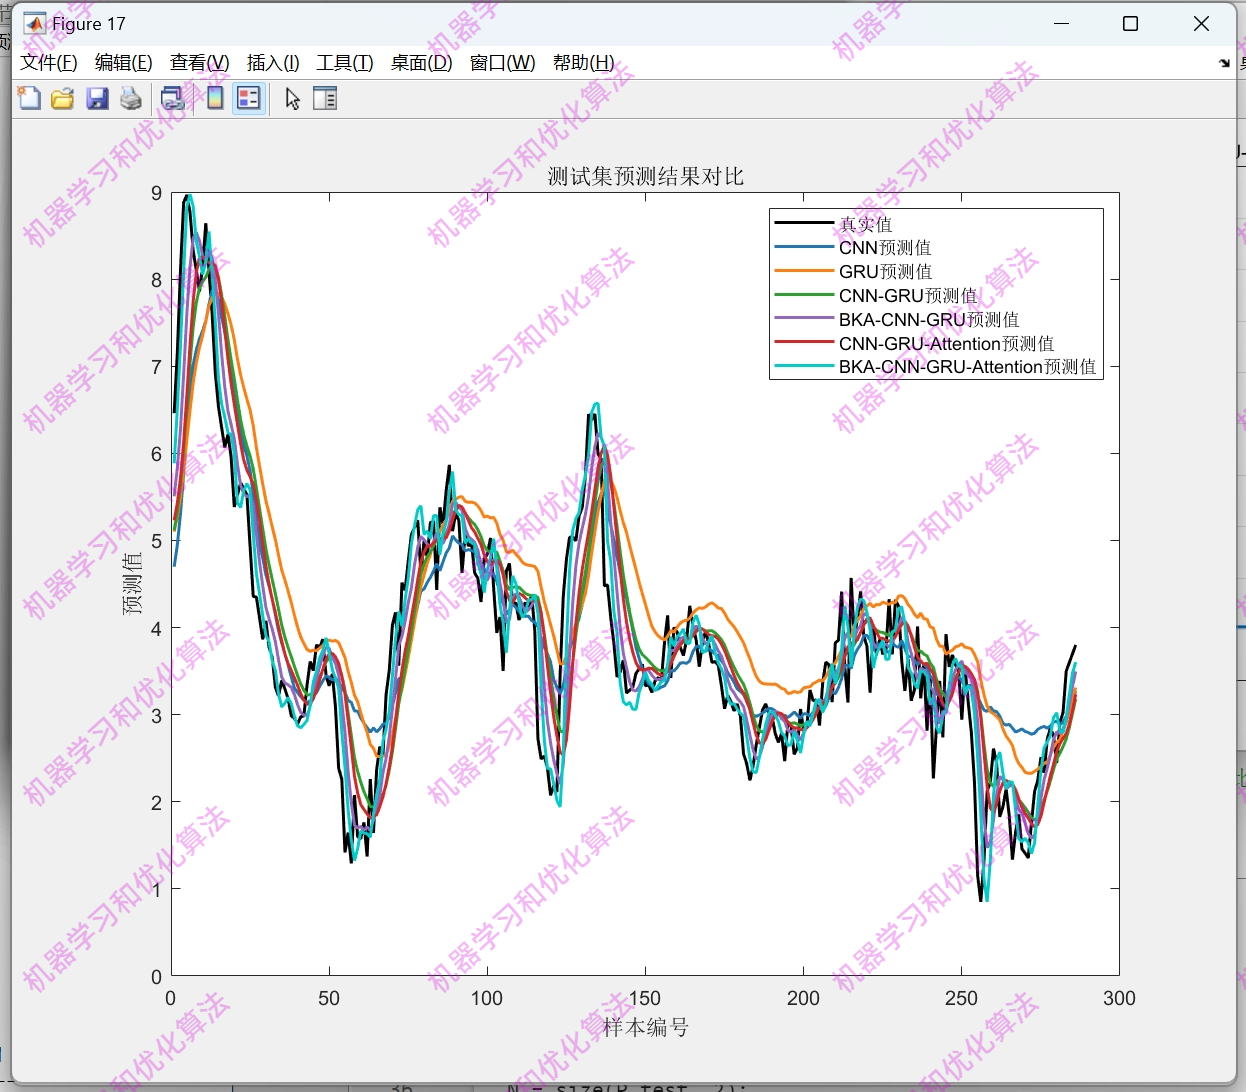Click the x-axis tick label 50

pos(329,998)
